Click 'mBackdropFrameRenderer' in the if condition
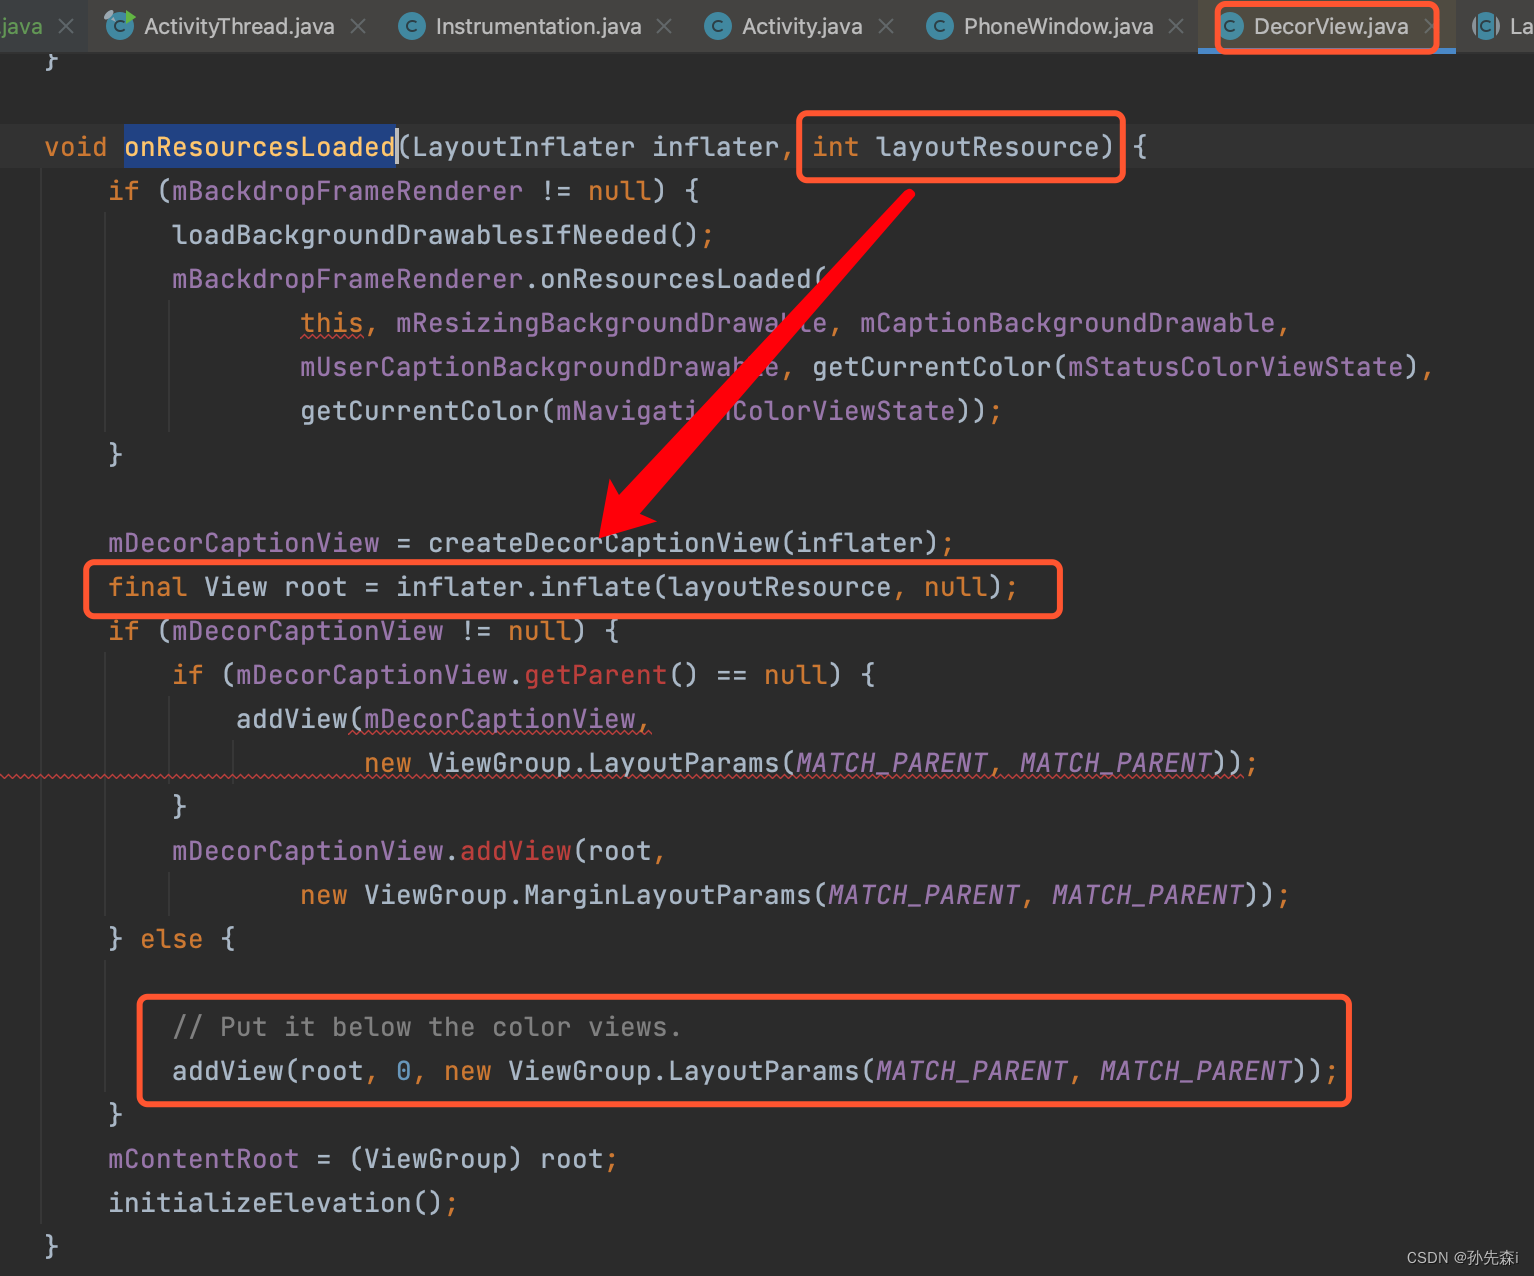Viewport: 1534px width, 1276px height. (x=347, y=191)
